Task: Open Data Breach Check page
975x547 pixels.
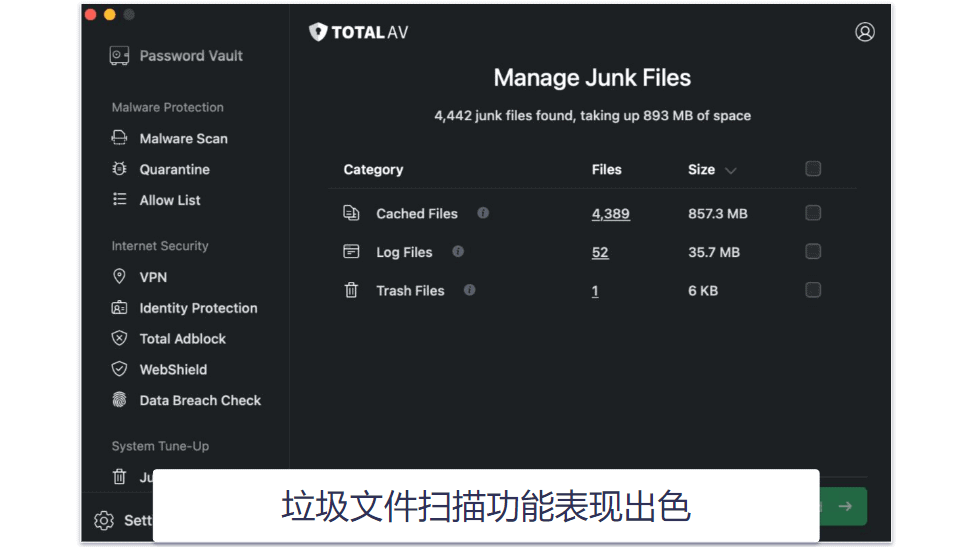Action: tap(200, 400)
